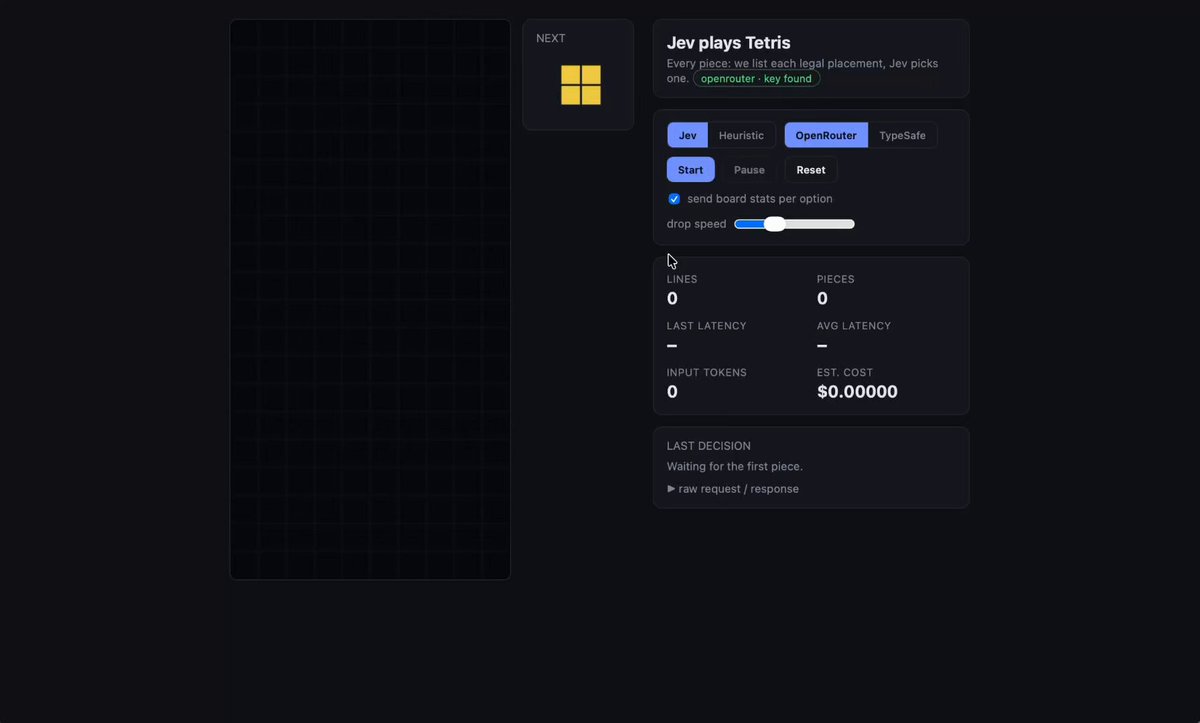Click the 'drop speed' label
This screenshot has height=723, width=1200.
click(x=697, y=224)
